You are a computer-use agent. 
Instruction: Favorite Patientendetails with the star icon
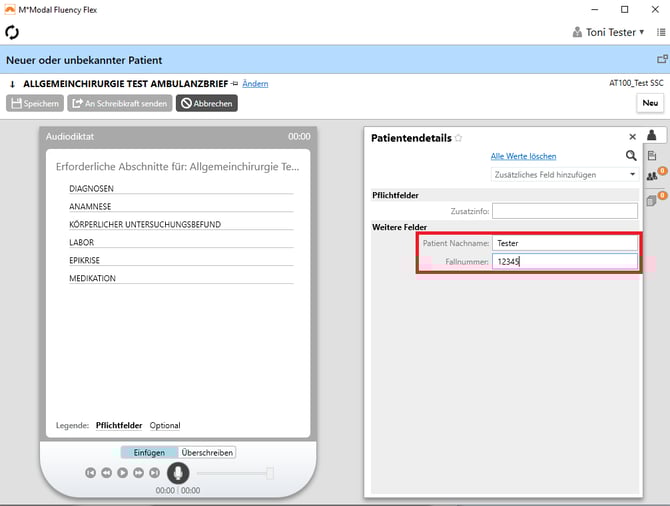[459, 138]
